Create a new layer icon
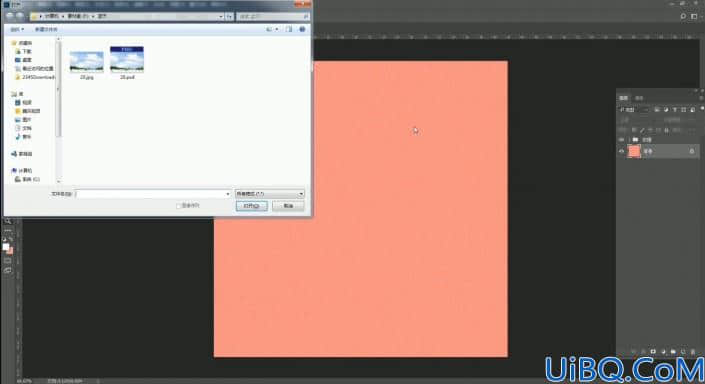This screenshot has width=705, height=384. tap(683, 352)
